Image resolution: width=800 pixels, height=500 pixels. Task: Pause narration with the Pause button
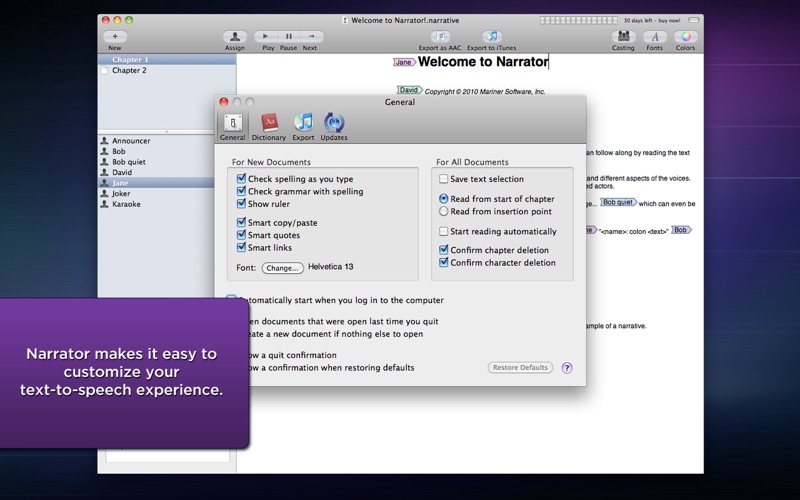pos(289,37)
